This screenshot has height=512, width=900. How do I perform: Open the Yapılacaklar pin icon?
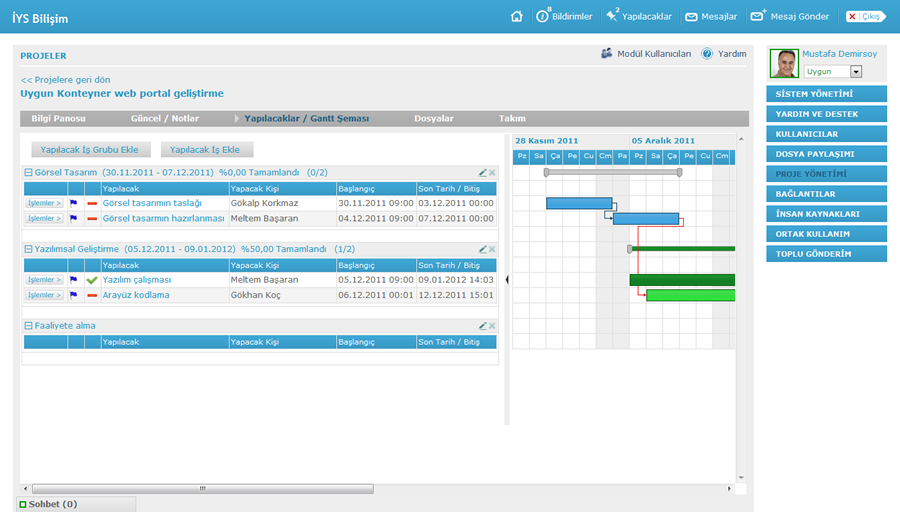(x=612, y=16)
